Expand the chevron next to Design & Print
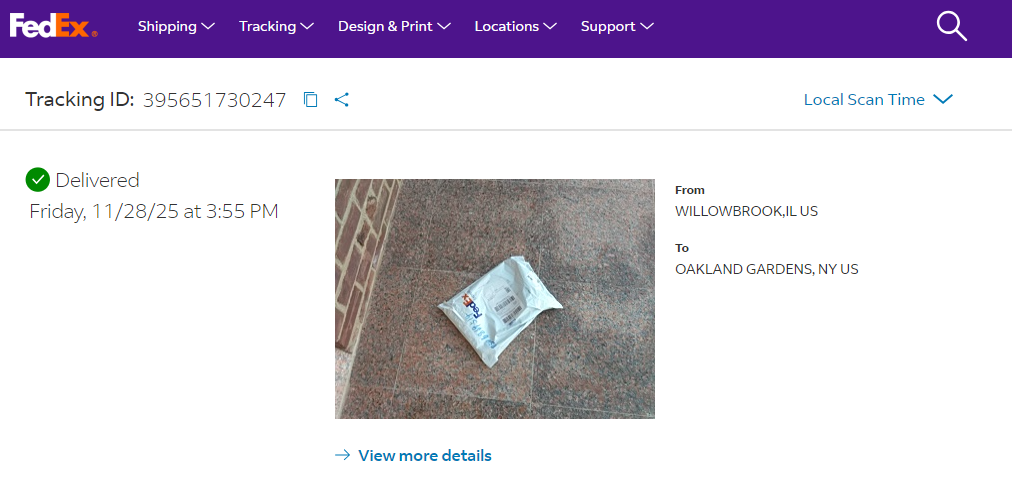 click(x=444, y=26)
